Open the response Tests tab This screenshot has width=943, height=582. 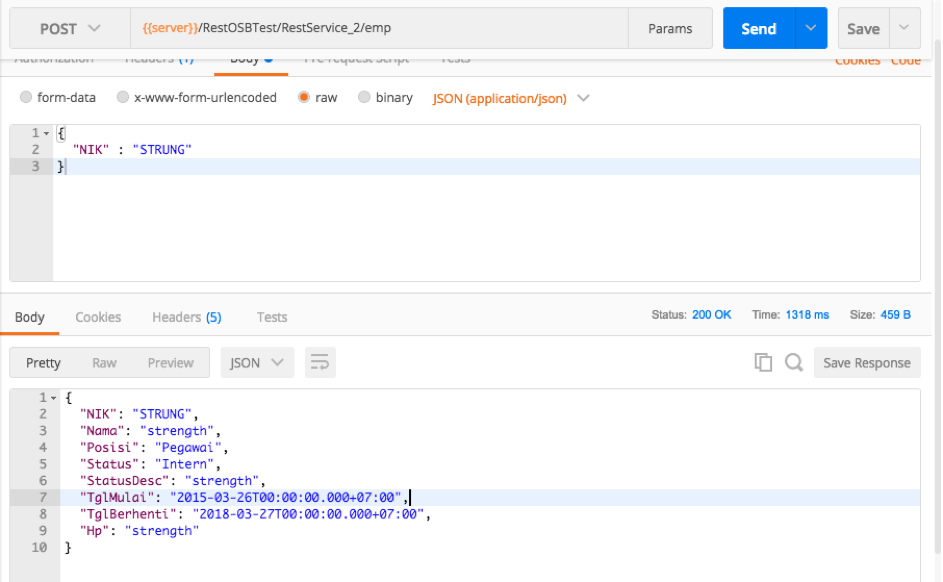[x=272, y=317]
